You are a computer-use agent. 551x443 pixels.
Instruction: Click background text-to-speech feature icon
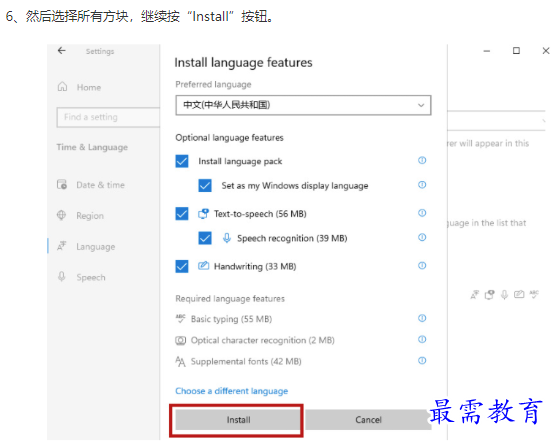point(490,294)
